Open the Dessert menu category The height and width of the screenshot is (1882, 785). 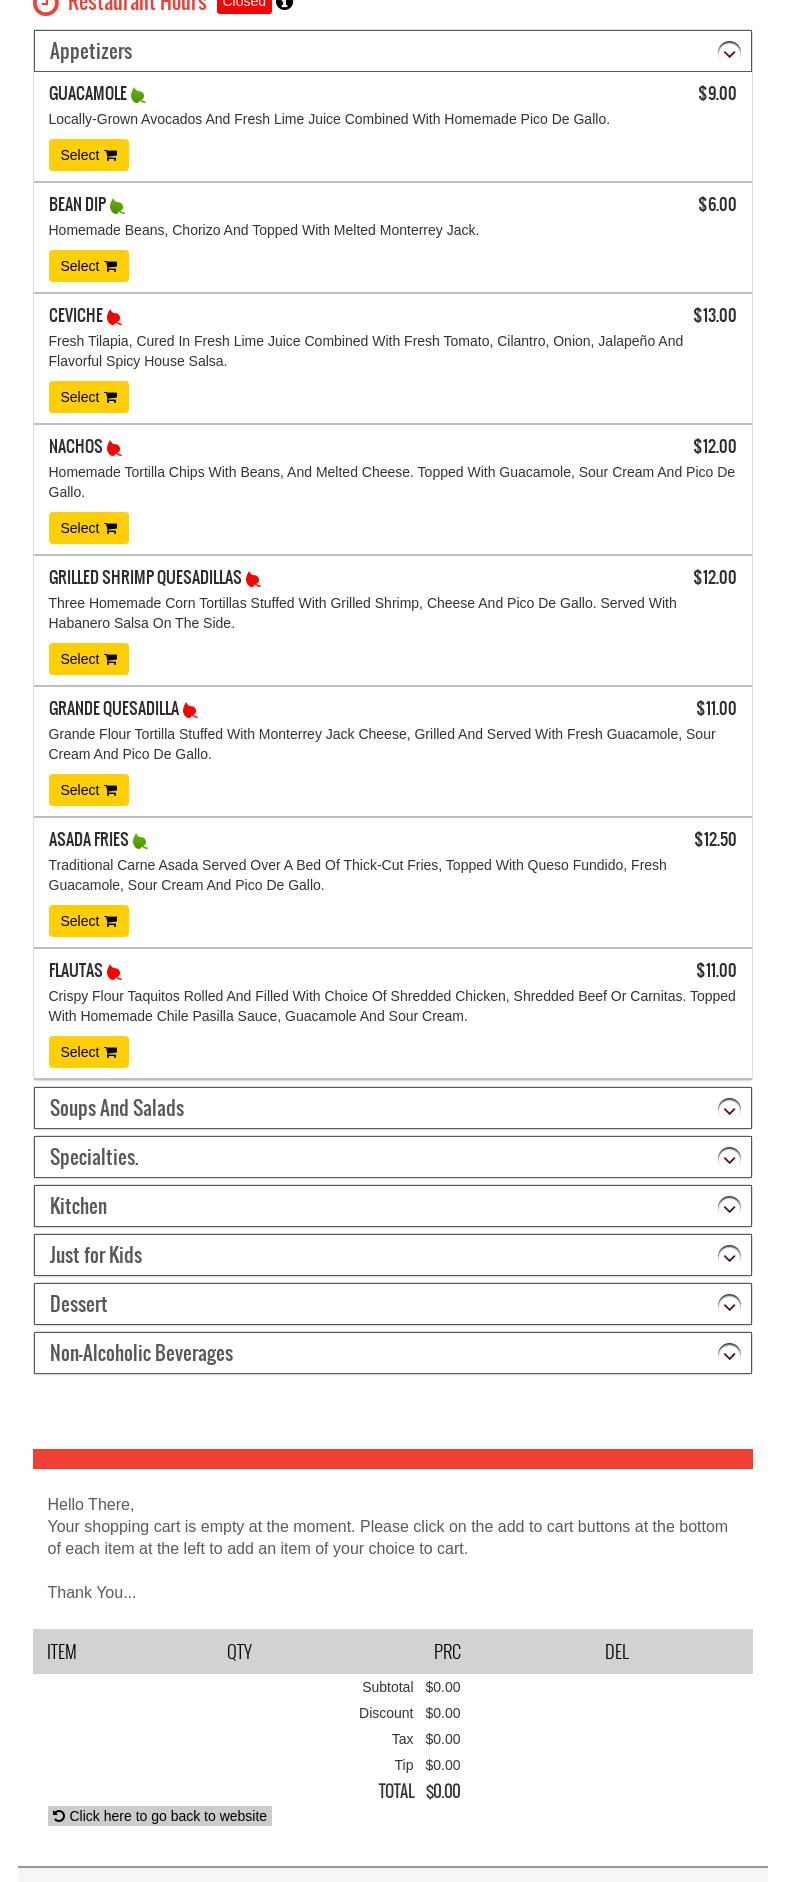tap(78, 1304)
